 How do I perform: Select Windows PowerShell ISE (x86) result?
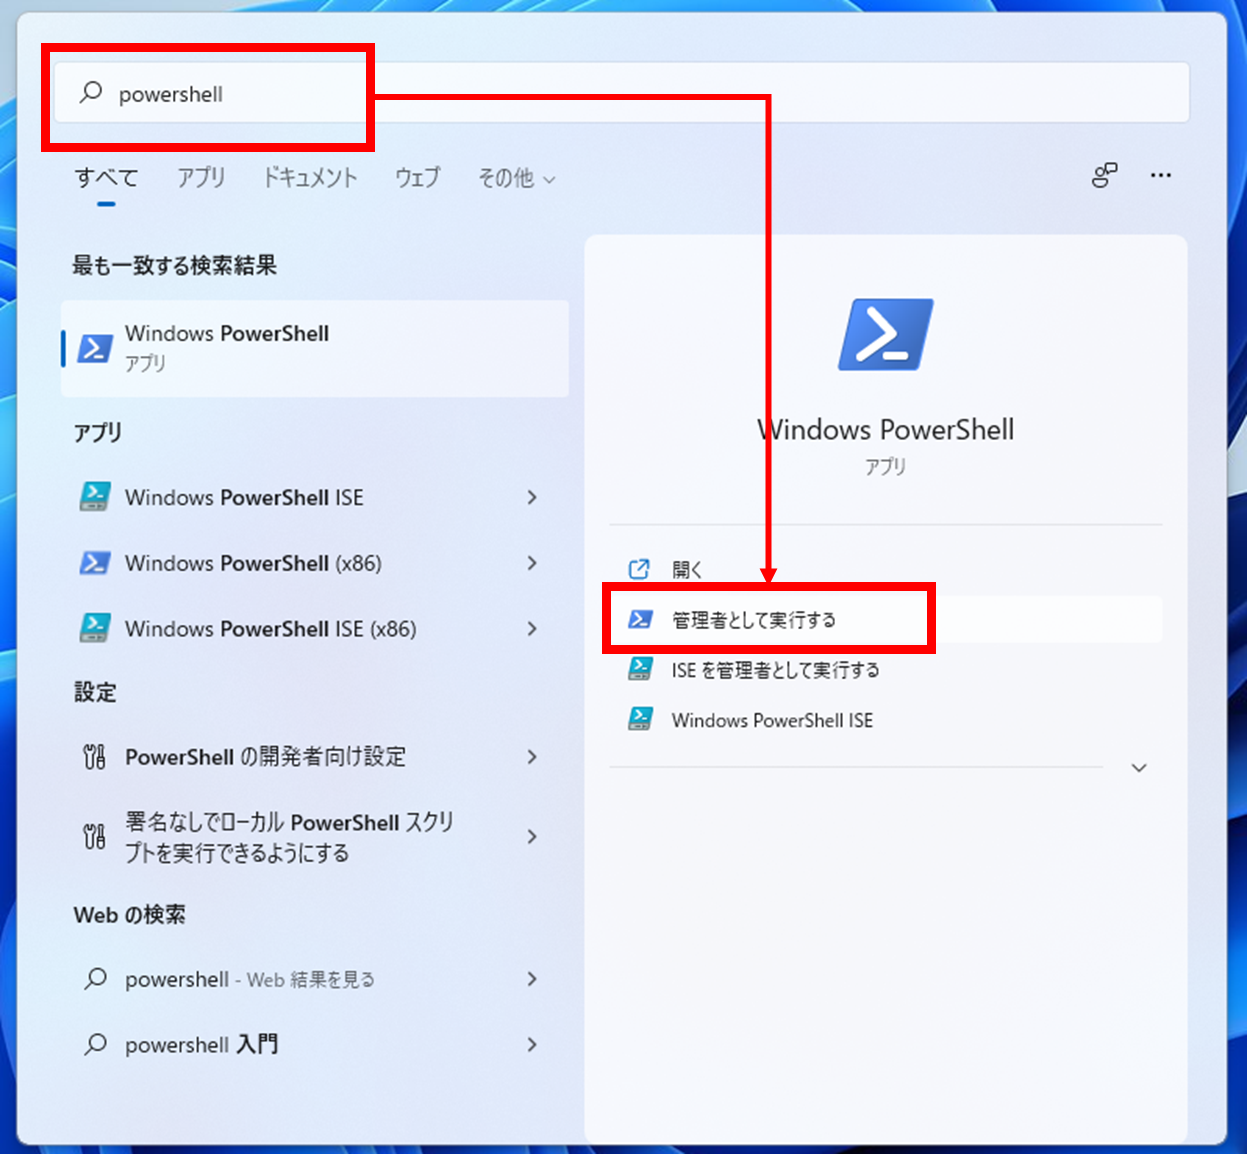pos(270,628)
